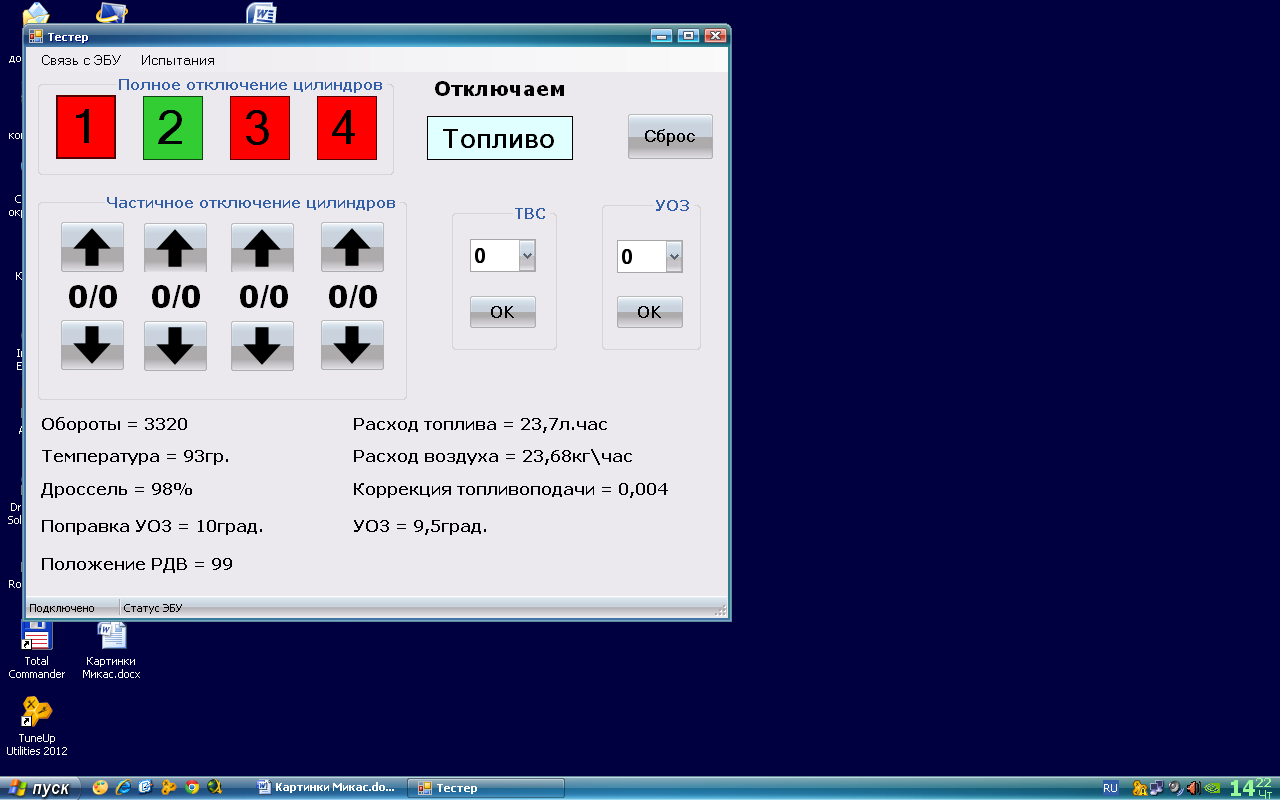Click the Word document icon on the desktop top edge
Image resolution: width=1280 pixels, height=800 pixels.
pos(262,12)
